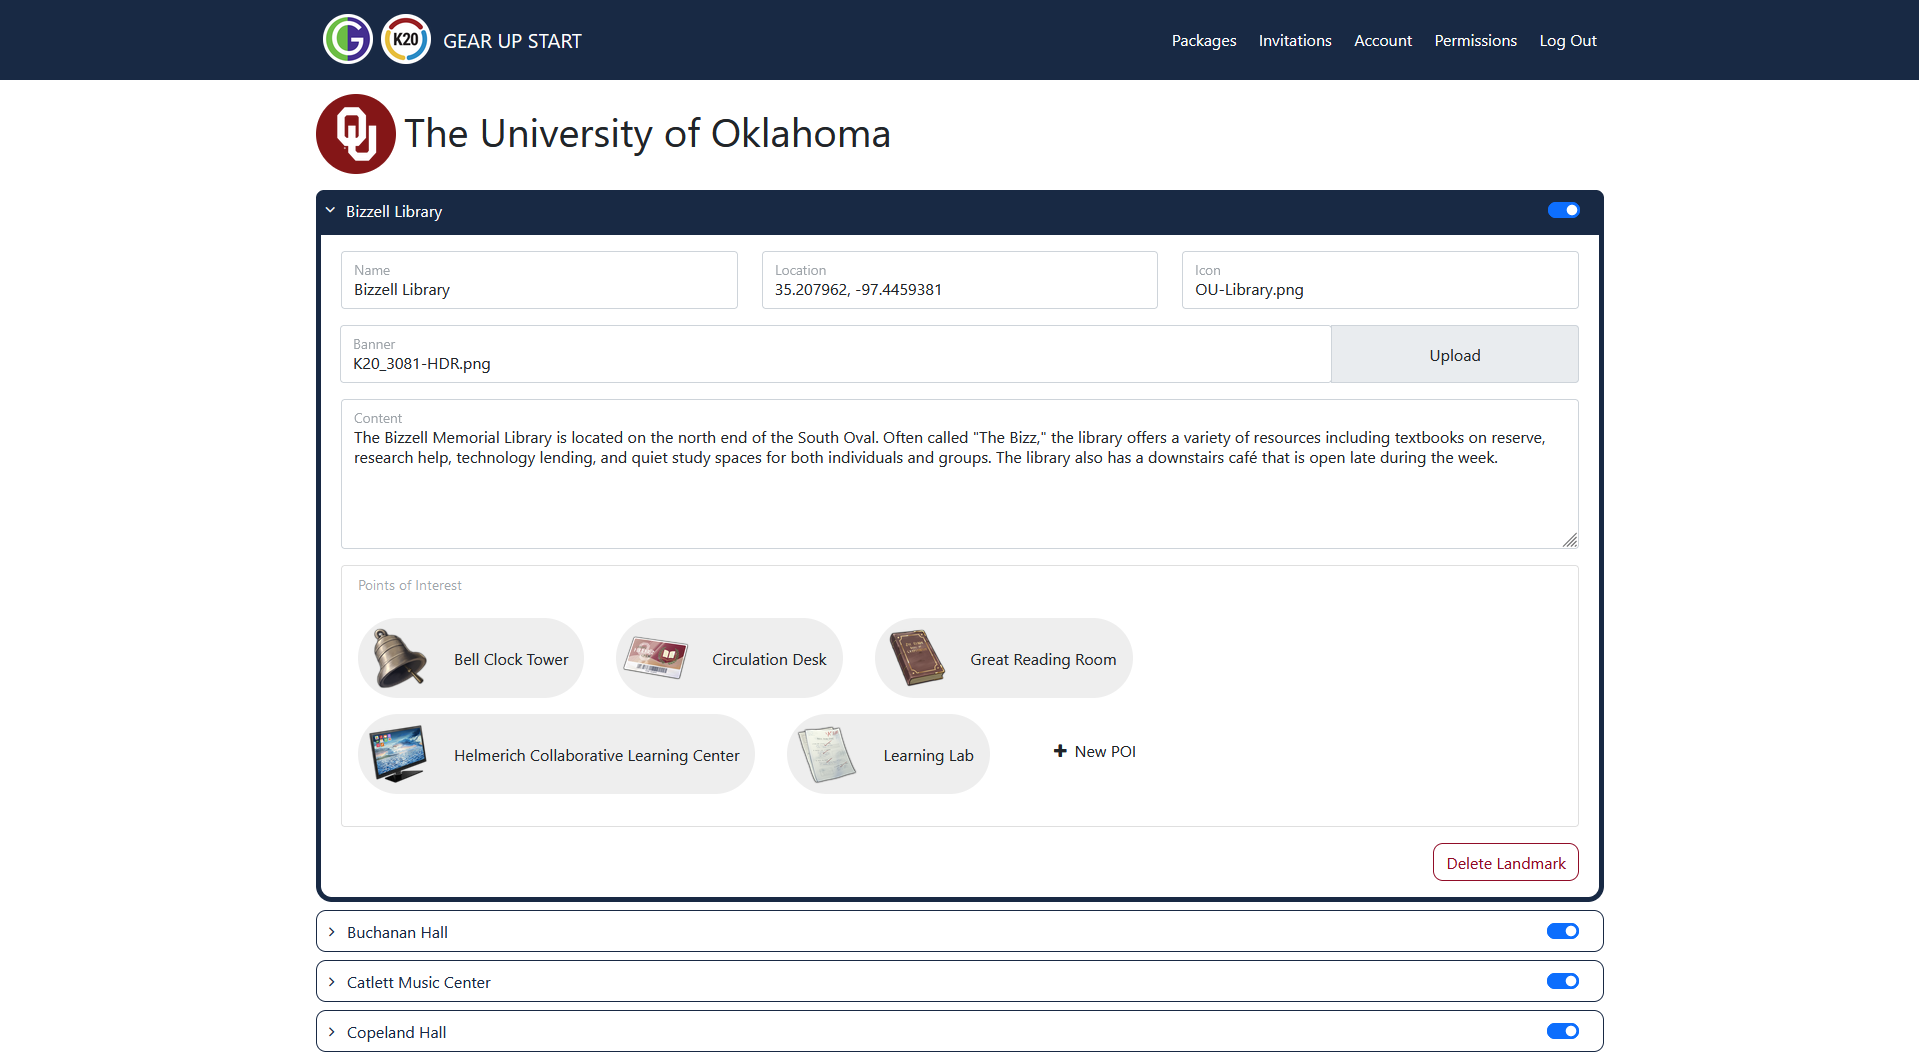Open the Circulation Desk card icon
The width and height of the screenshot is (1919, 1054).
pyautogui.click(x=655, y=658)
